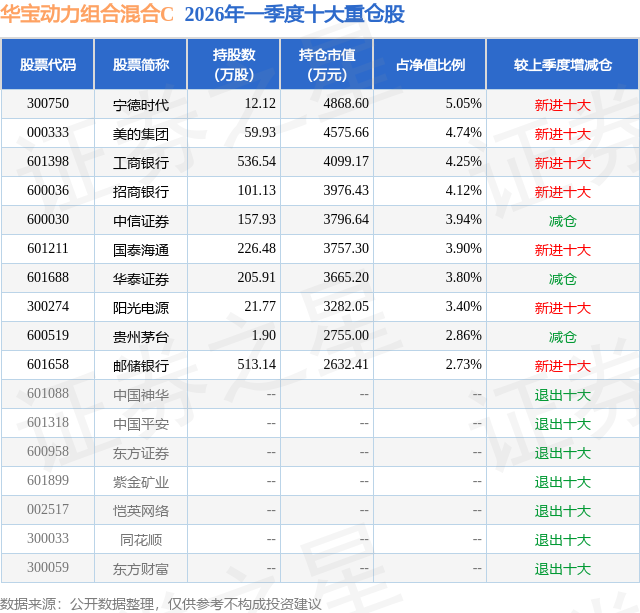This screenshot has width=640, height=613.
Task: Click market value 4099.17
Action: (346, 162)
